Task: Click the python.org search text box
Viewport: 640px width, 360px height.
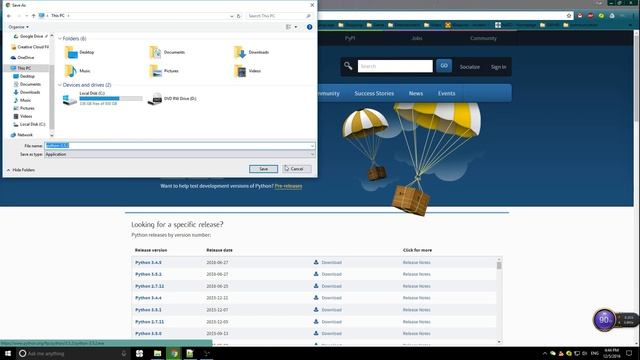Action: 395,66
